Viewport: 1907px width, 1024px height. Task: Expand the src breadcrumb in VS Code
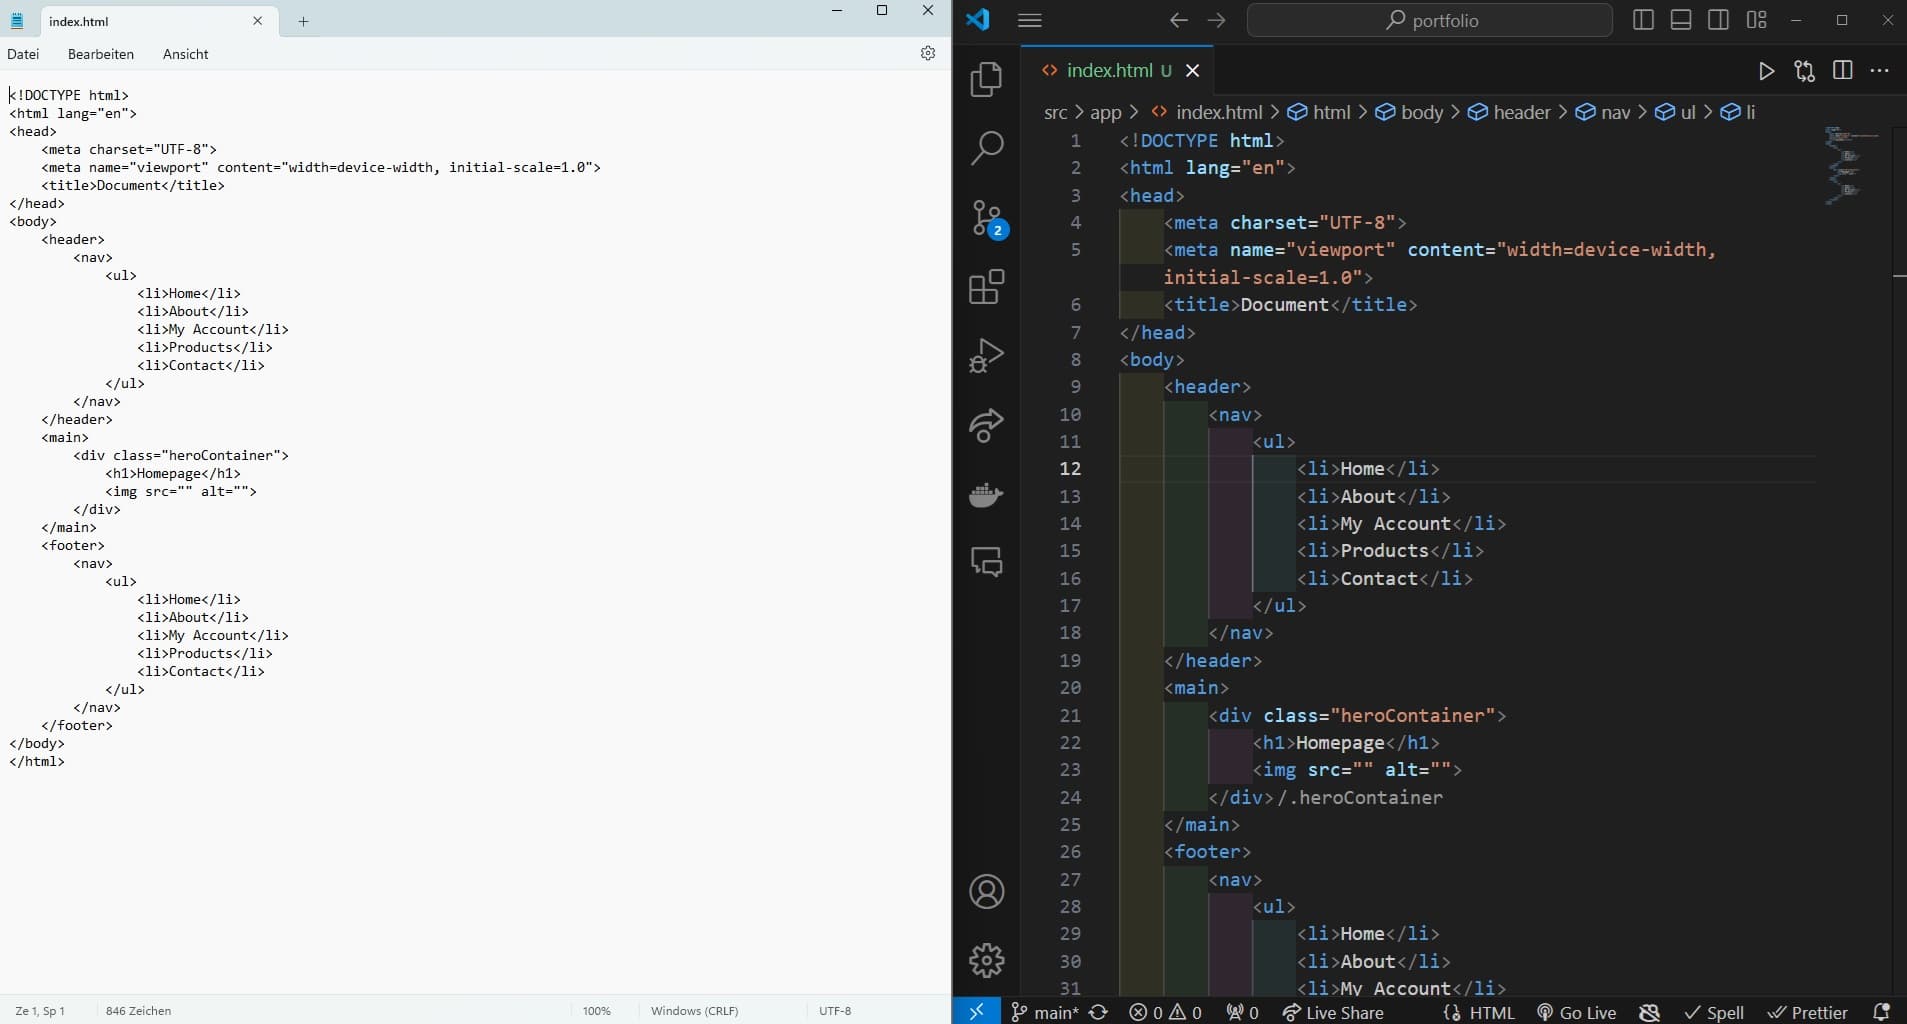[1055, 113]
